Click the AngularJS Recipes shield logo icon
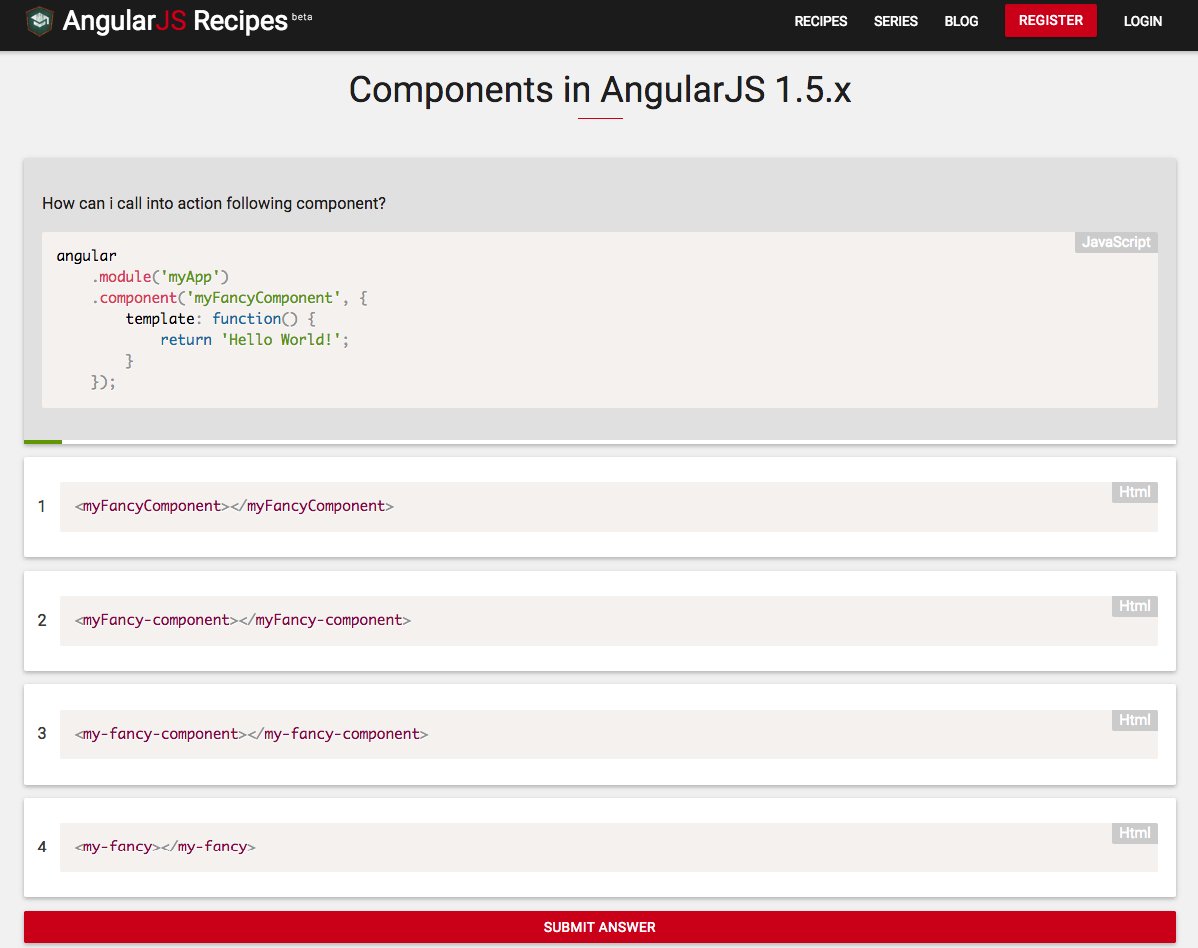1198x948 pixels. pyautogui.click(x=40, y=21)
